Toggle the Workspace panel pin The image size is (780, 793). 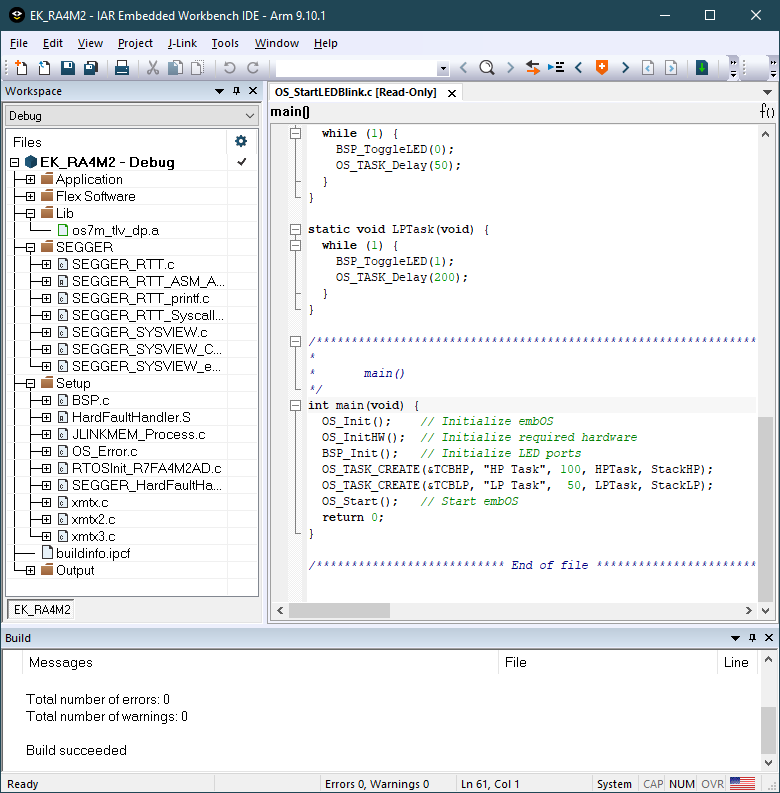[x=237, y=91]
